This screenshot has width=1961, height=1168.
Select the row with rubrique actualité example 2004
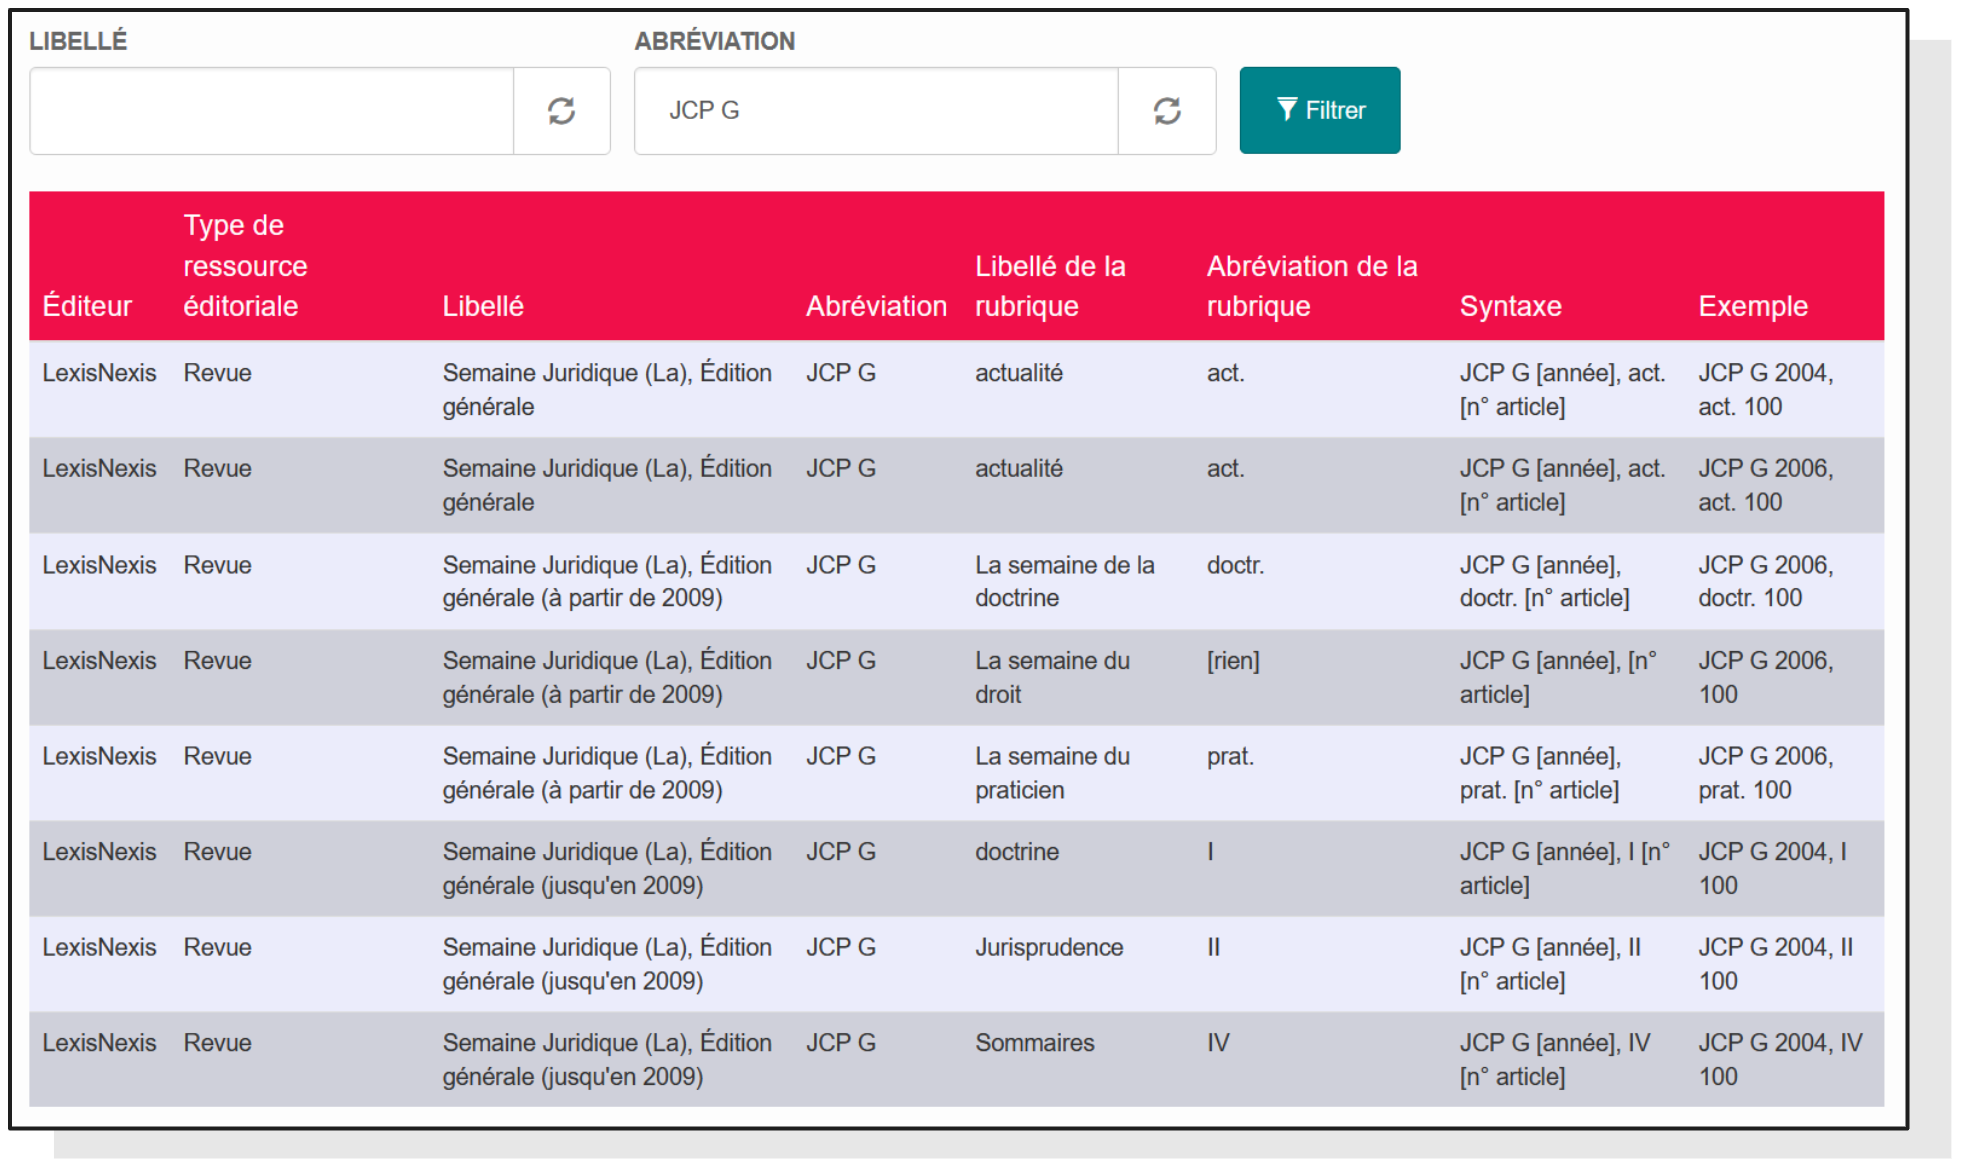(900, 389)
